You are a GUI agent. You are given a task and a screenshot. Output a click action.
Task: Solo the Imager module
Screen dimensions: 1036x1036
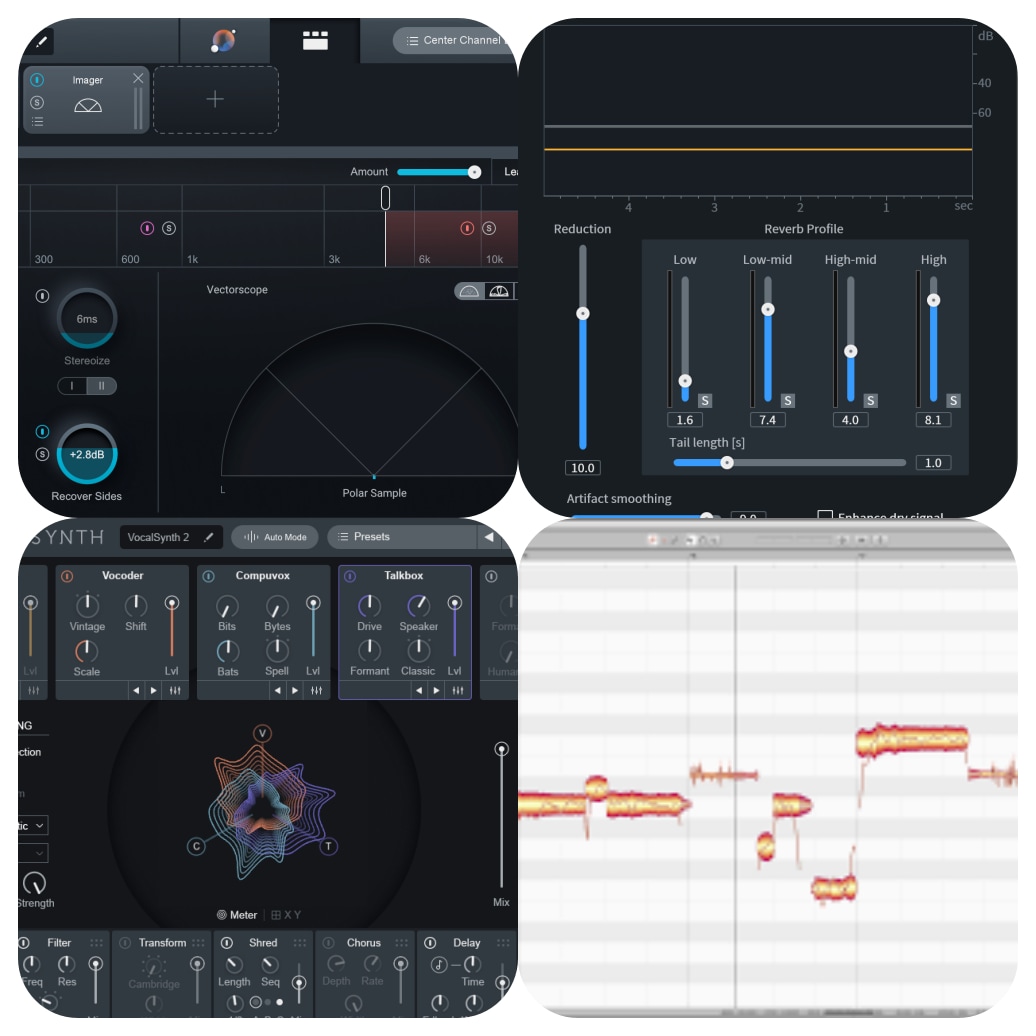[37, 102]
